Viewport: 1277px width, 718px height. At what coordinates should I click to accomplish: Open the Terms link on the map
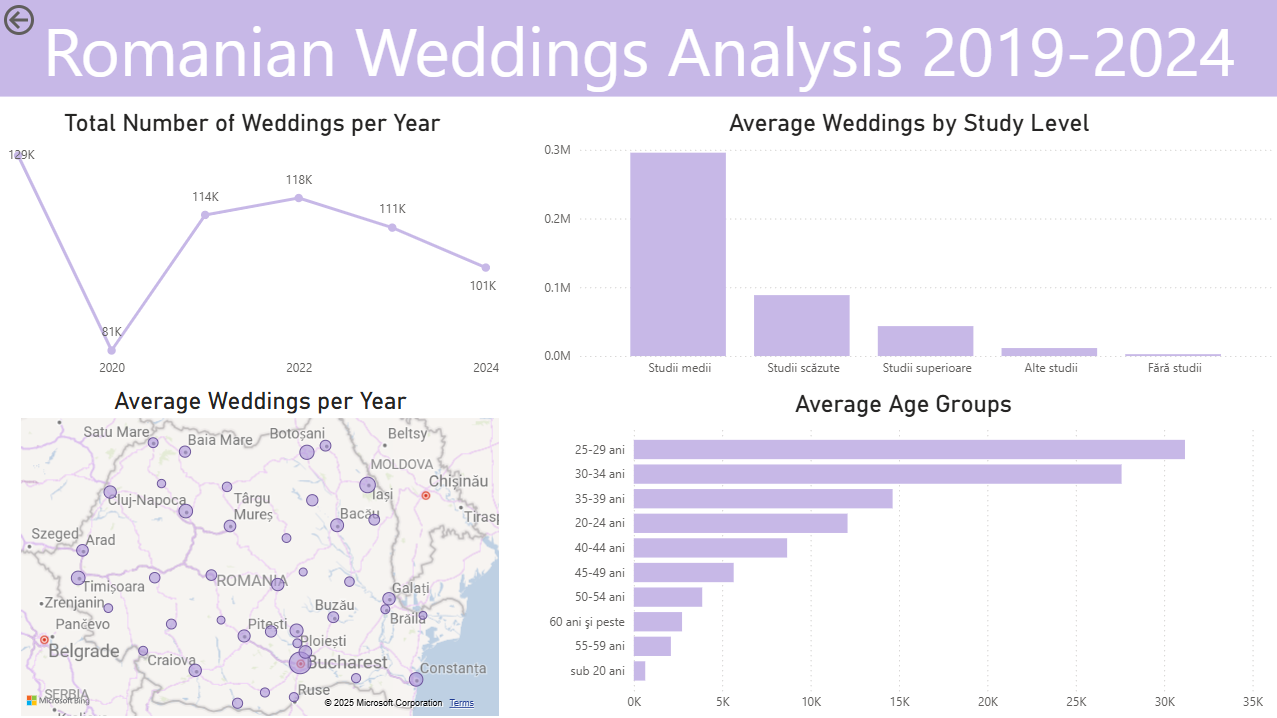[461, 703]
